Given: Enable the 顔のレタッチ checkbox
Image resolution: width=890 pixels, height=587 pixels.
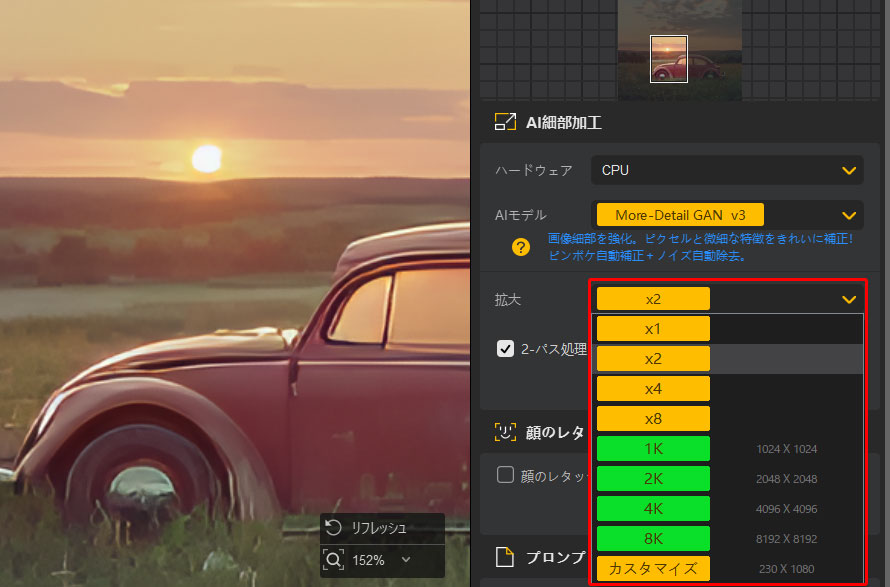Looking at the screenshot, I should tap(506, 476).
